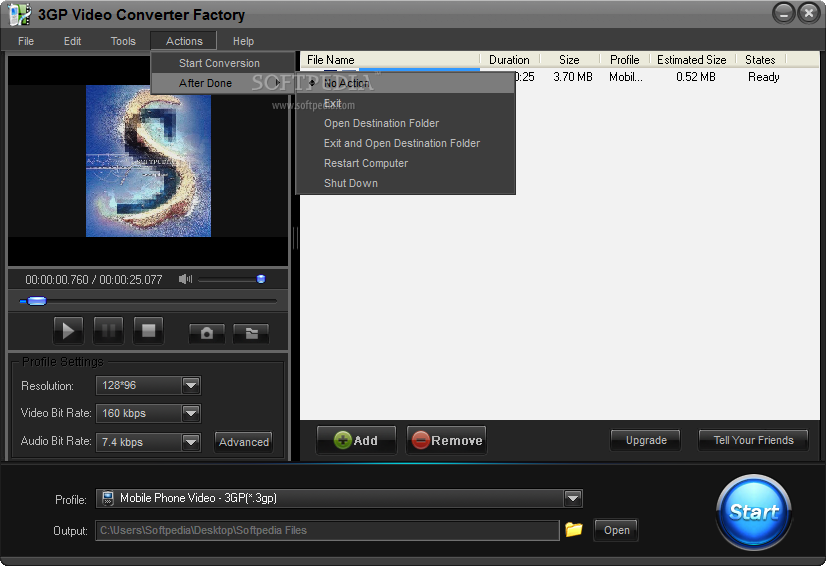
Task: Click the 3.70 MB size cell
Action: [x=573, y=77]
